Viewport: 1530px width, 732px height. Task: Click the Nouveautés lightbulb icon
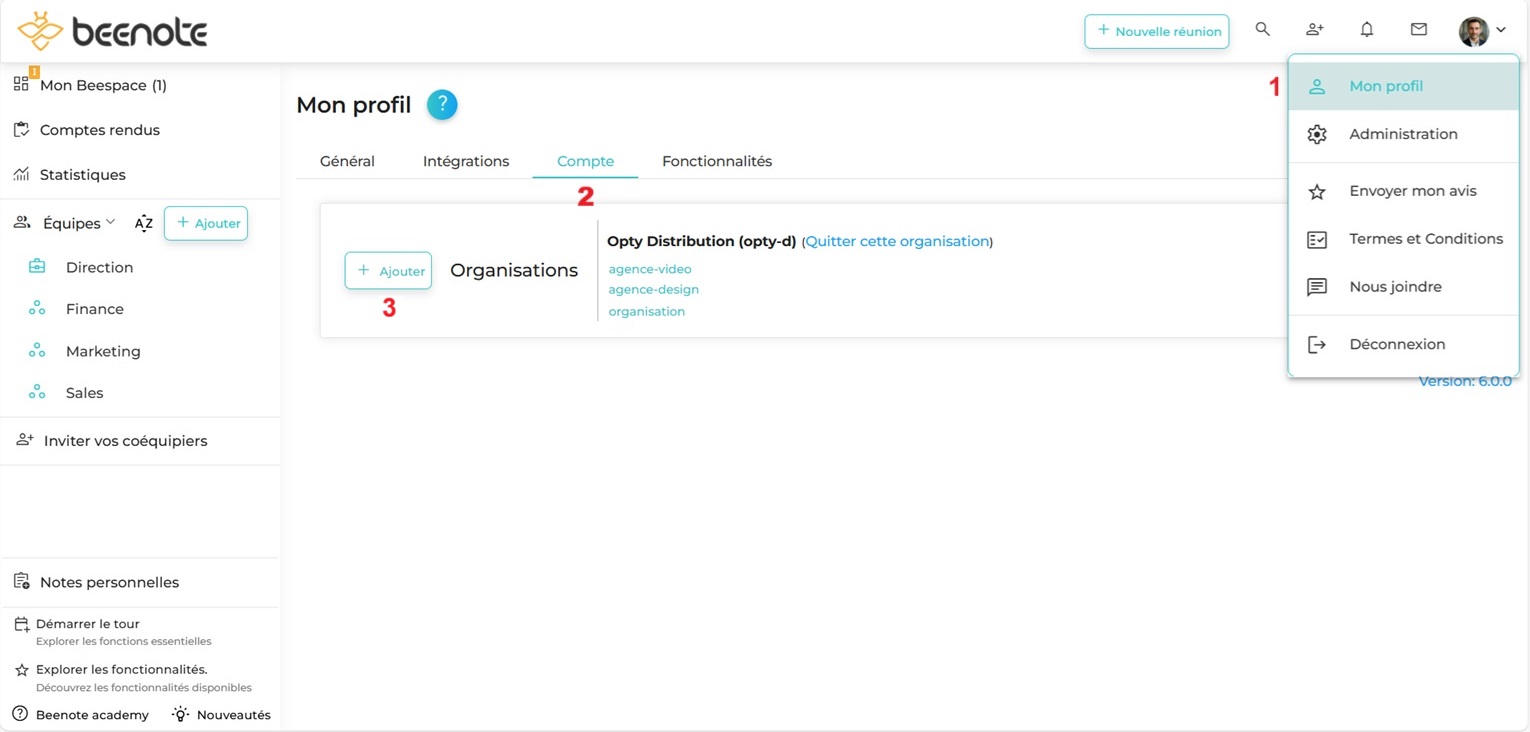[180, 714]
